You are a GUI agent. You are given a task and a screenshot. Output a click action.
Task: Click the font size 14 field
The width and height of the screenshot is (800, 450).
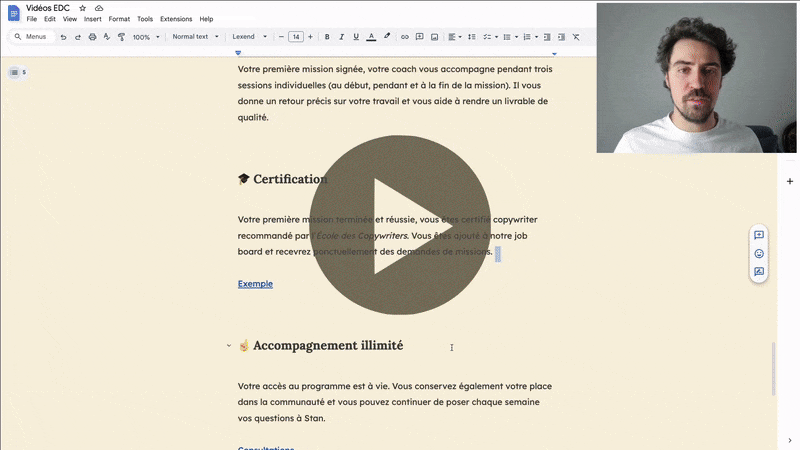tap(296, 37)
